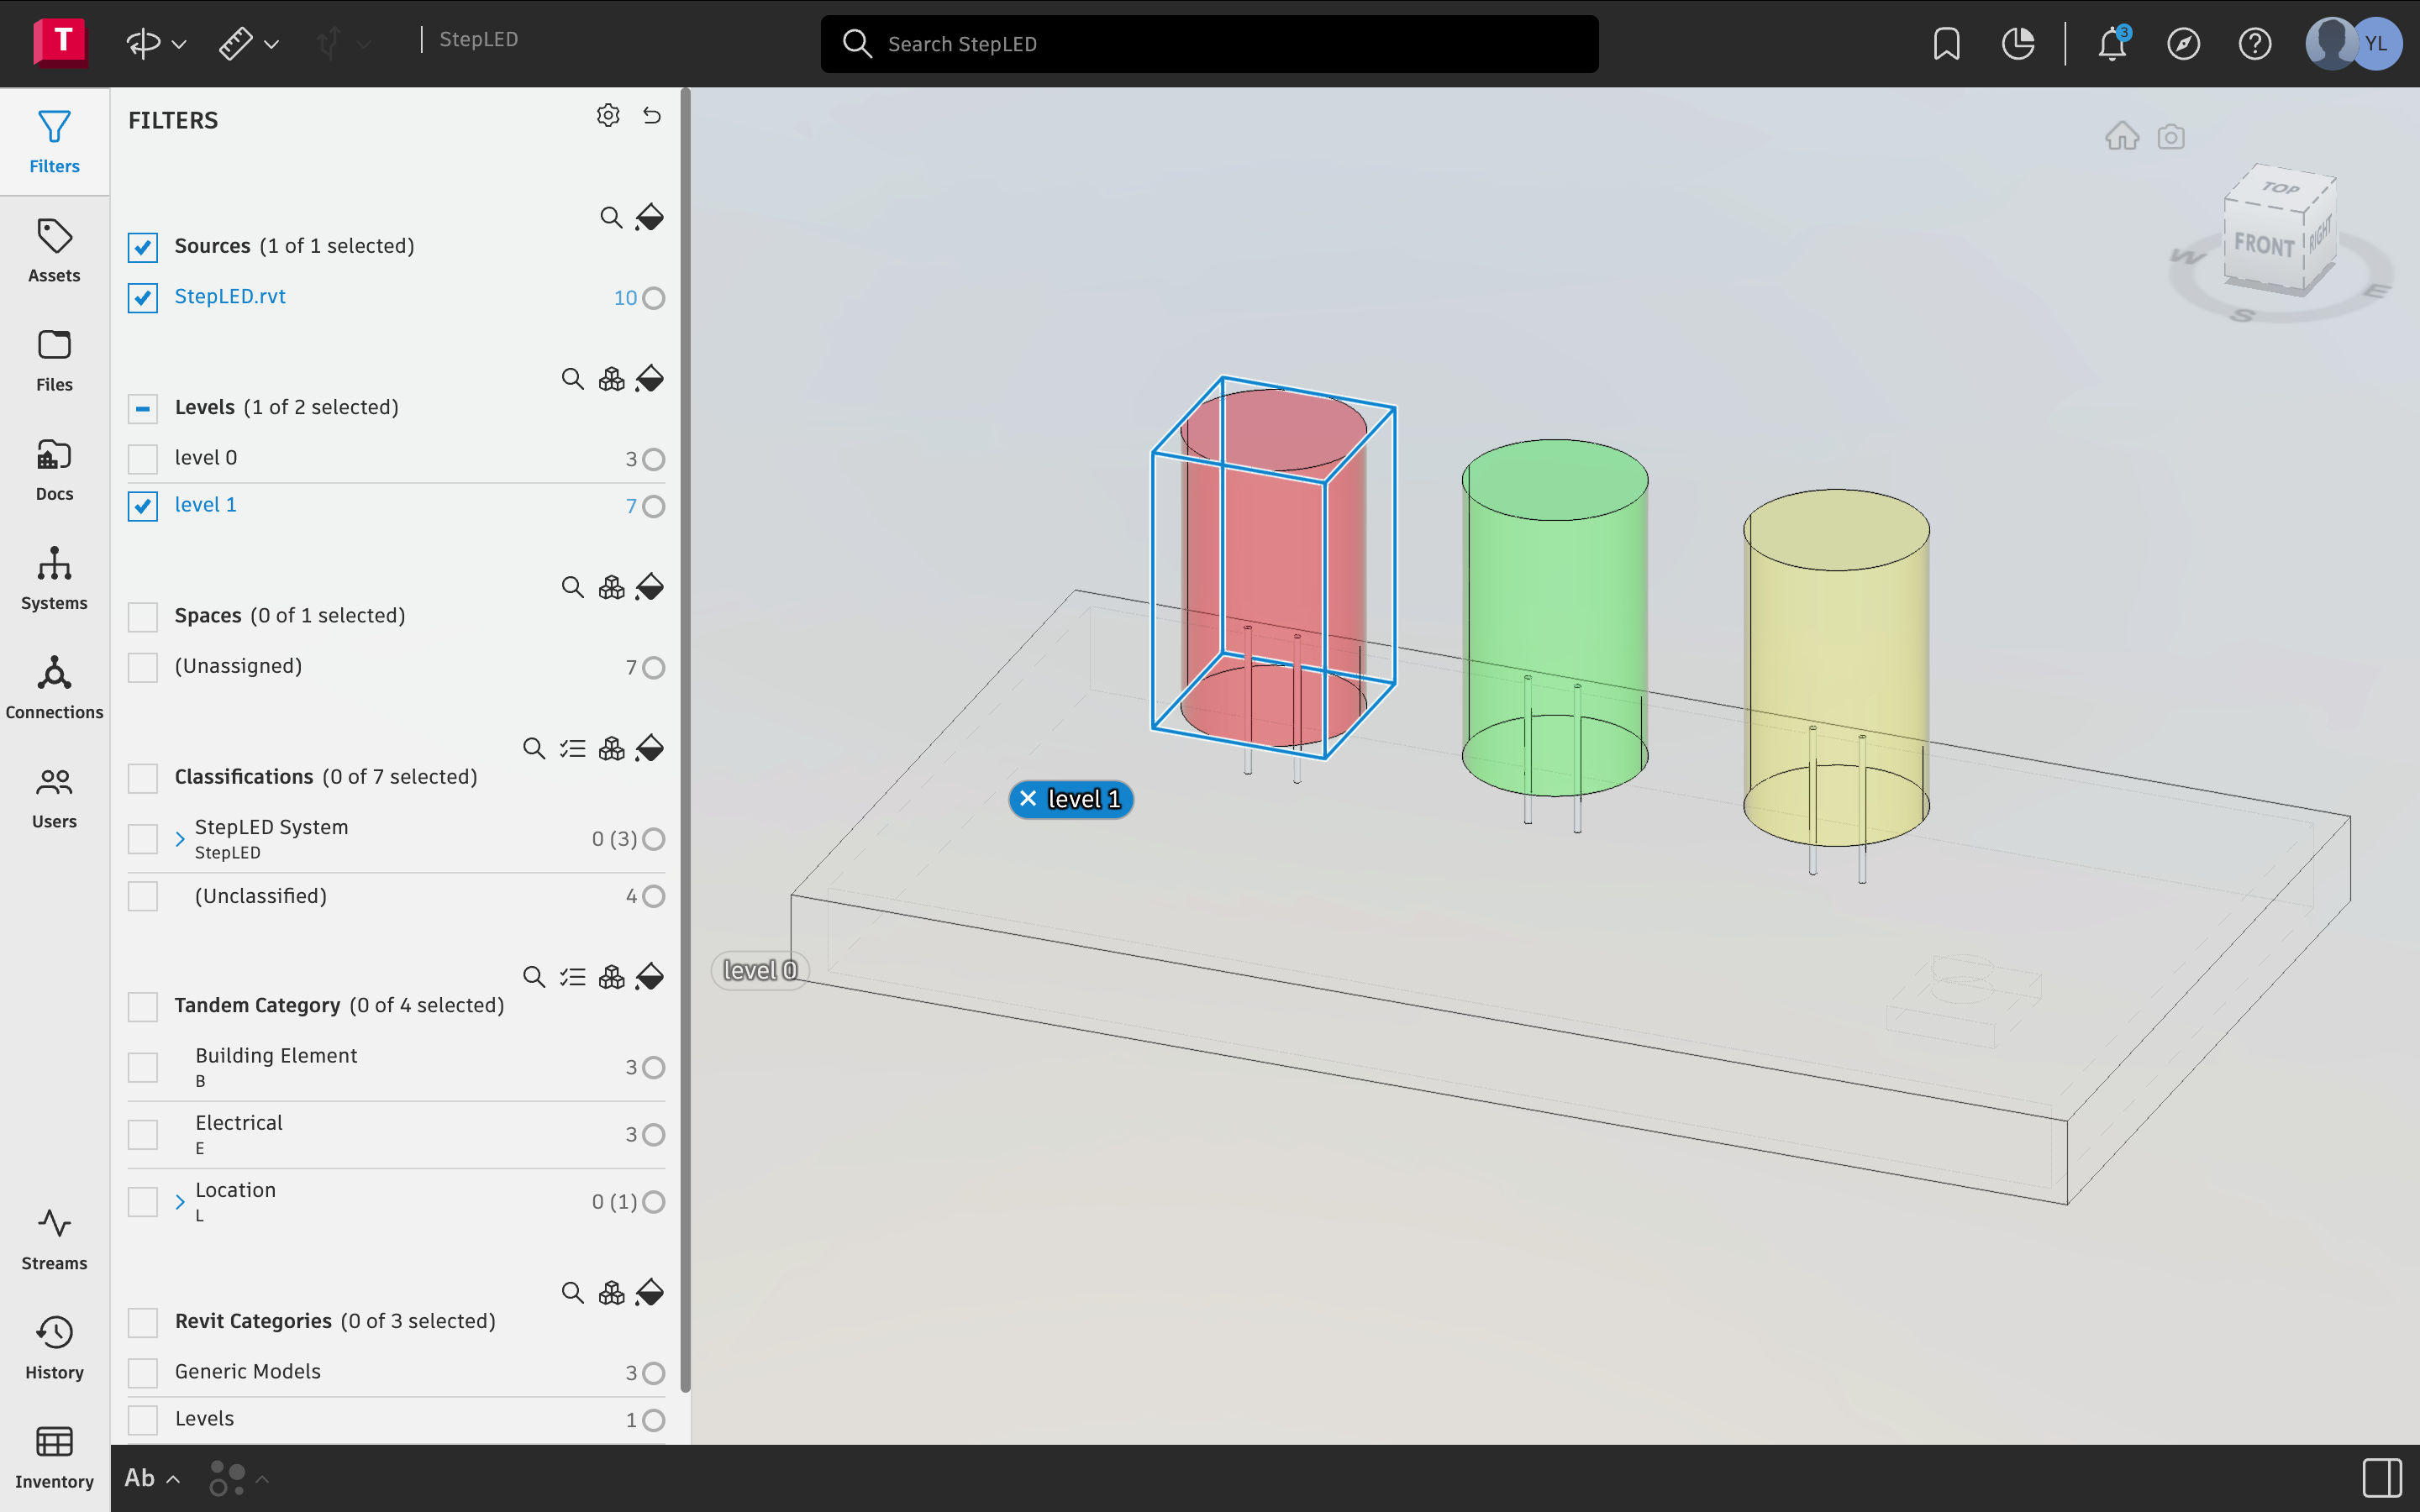This screenshot has height=1512, width=2420.
Task: Uncheck the level 1 checkbox
Action: 143,506
